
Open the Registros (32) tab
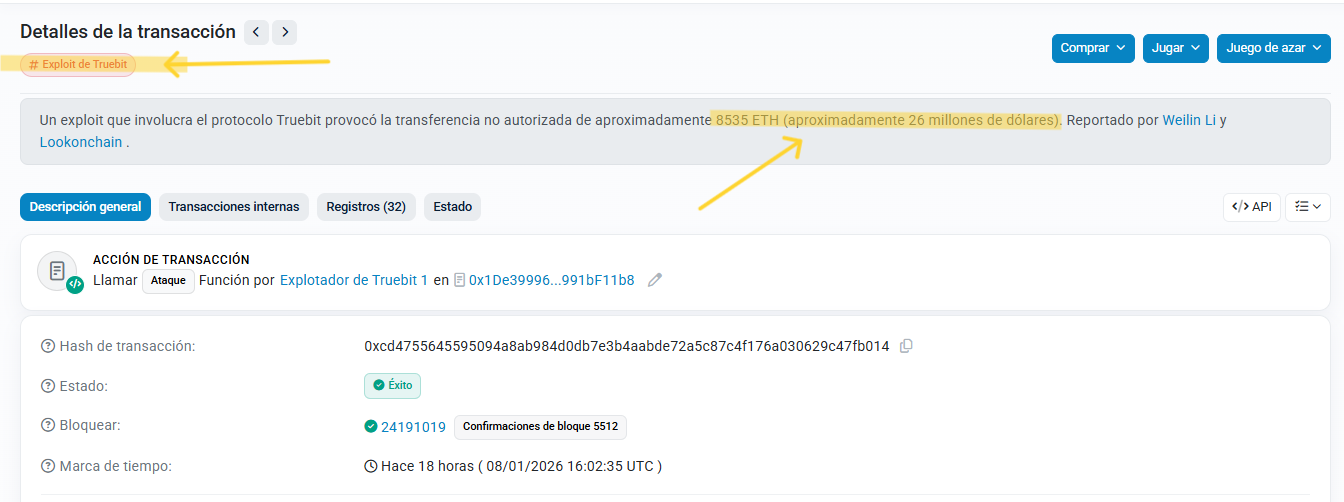(366, 207)
